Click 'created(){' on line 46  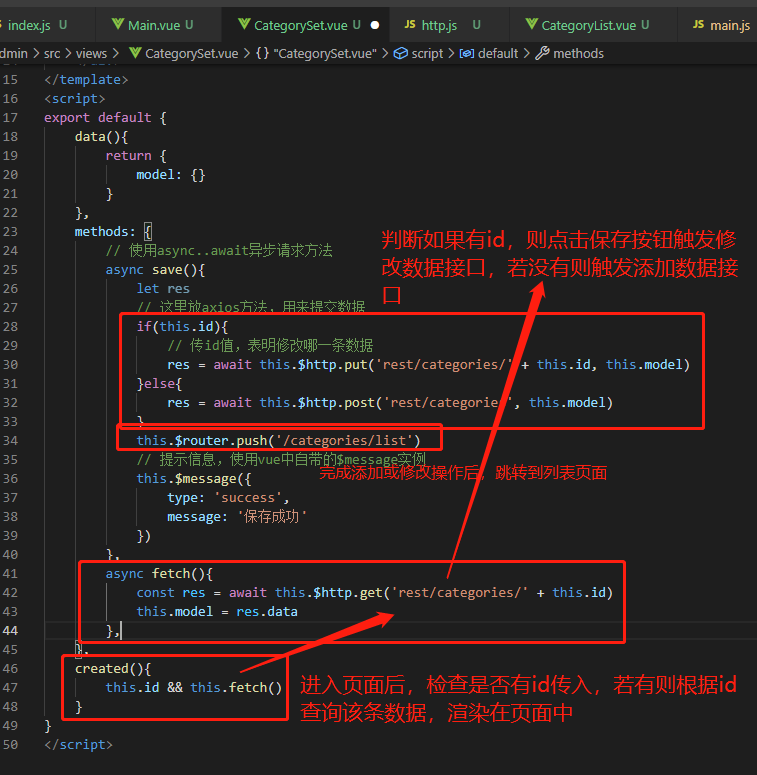(x=113, y=669)
